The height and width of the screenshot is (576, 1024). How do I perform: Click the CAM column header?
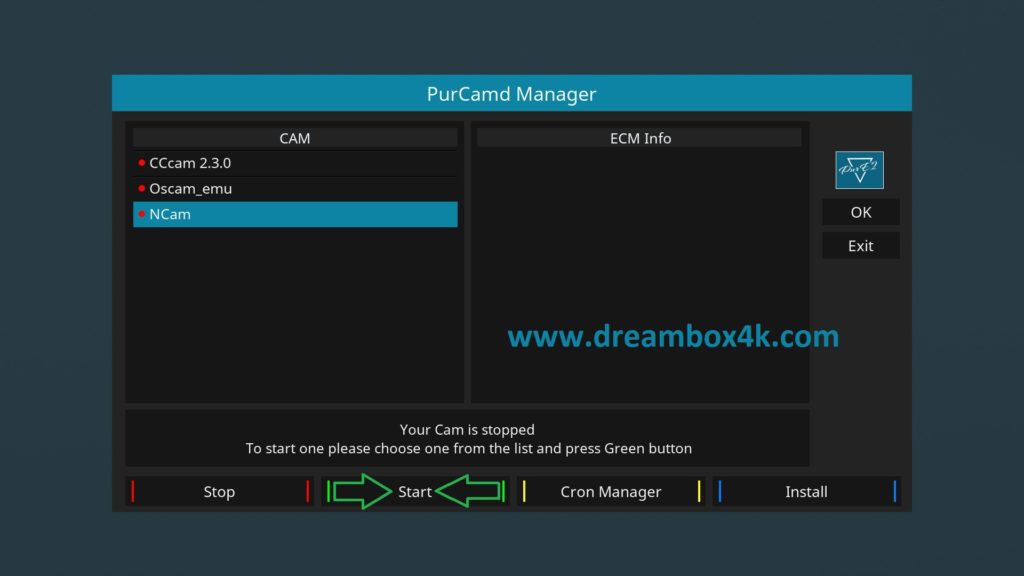pos(295,138)
